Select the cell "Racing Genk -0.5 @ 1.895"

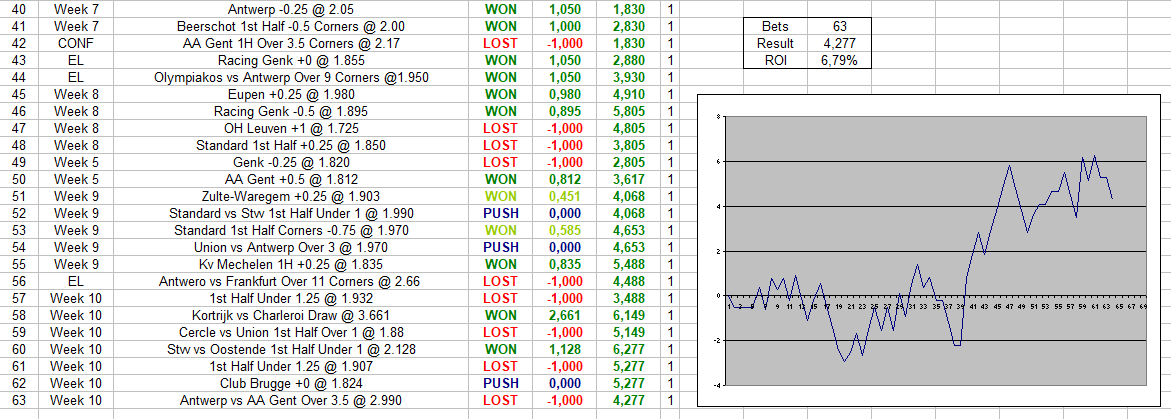tap(291, 111)
